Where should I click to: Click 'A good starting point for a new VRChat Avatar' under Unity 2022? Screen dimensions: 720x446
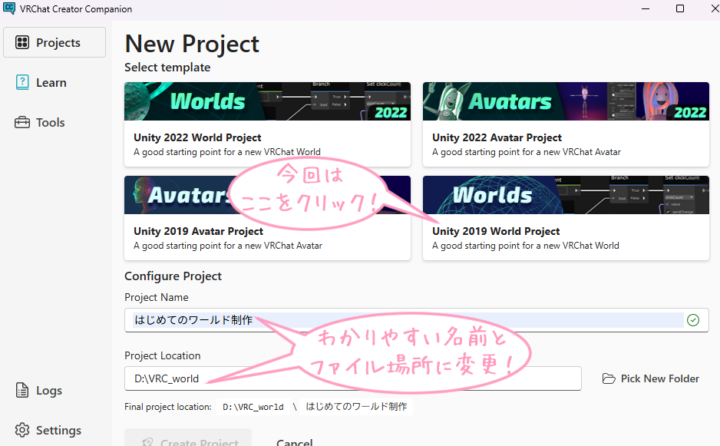coord(526,152)
